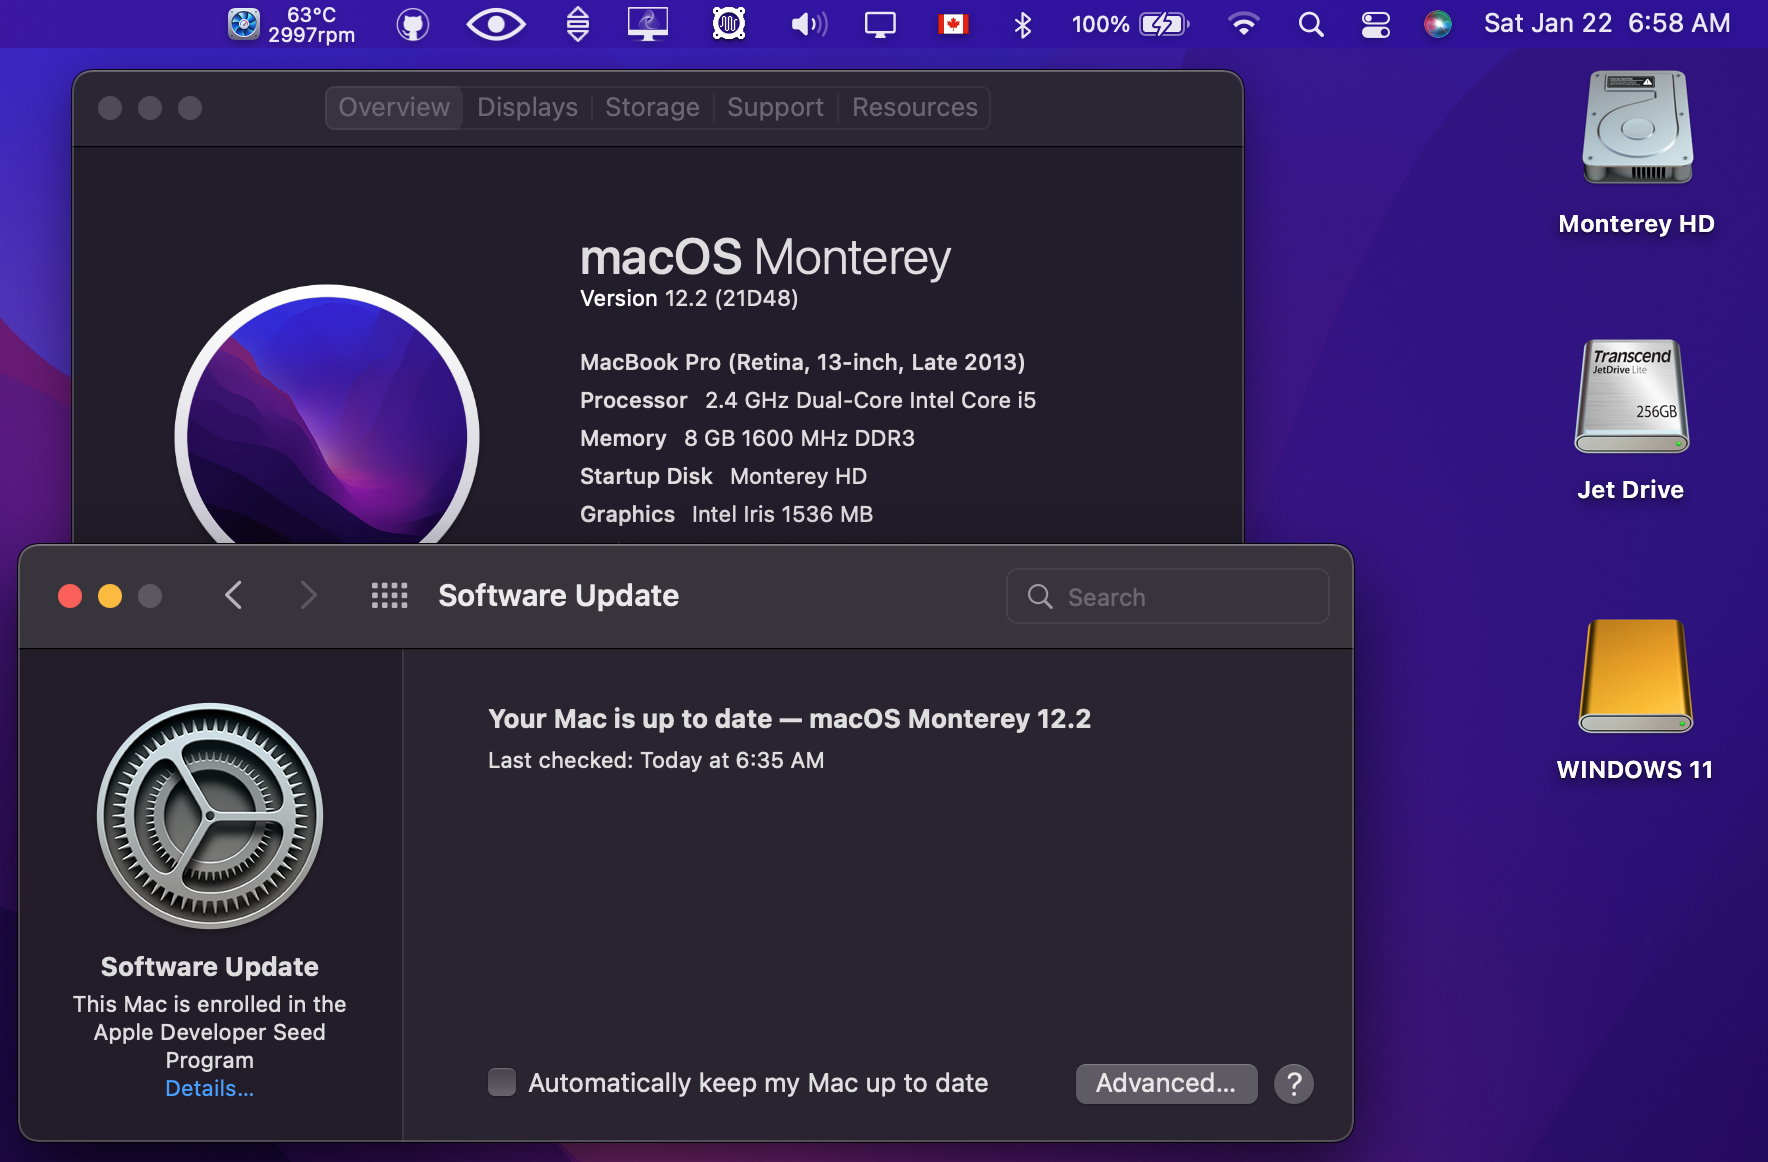Open the screen sharing monitor menu bar icon
Viewport: 1768px width, 1162px height.
tap(648, 24)
